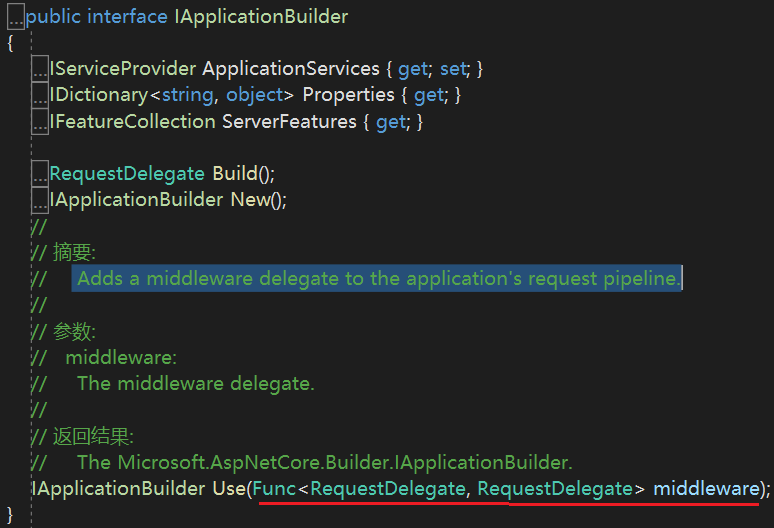Click 'The middleware delegate.' comment line

(x=195, y=384)
